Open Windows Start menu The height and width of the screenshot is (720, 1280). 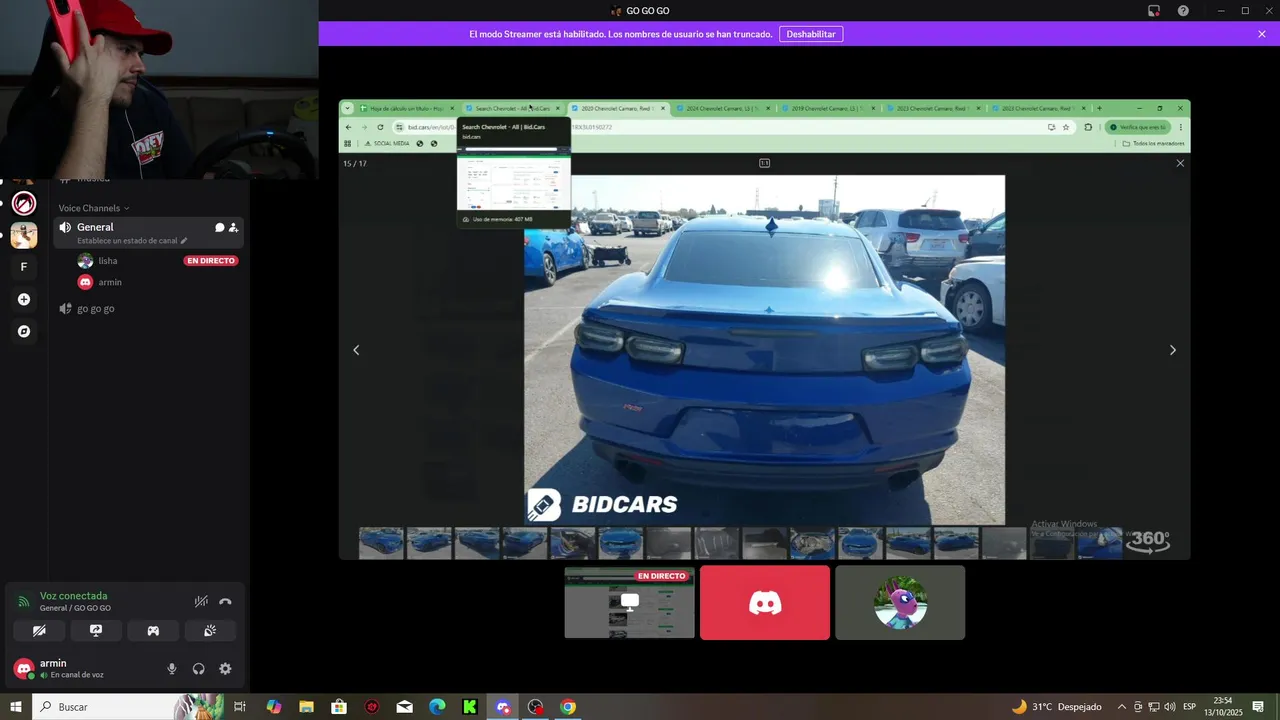pyautogui.click(x=16, y=707)
